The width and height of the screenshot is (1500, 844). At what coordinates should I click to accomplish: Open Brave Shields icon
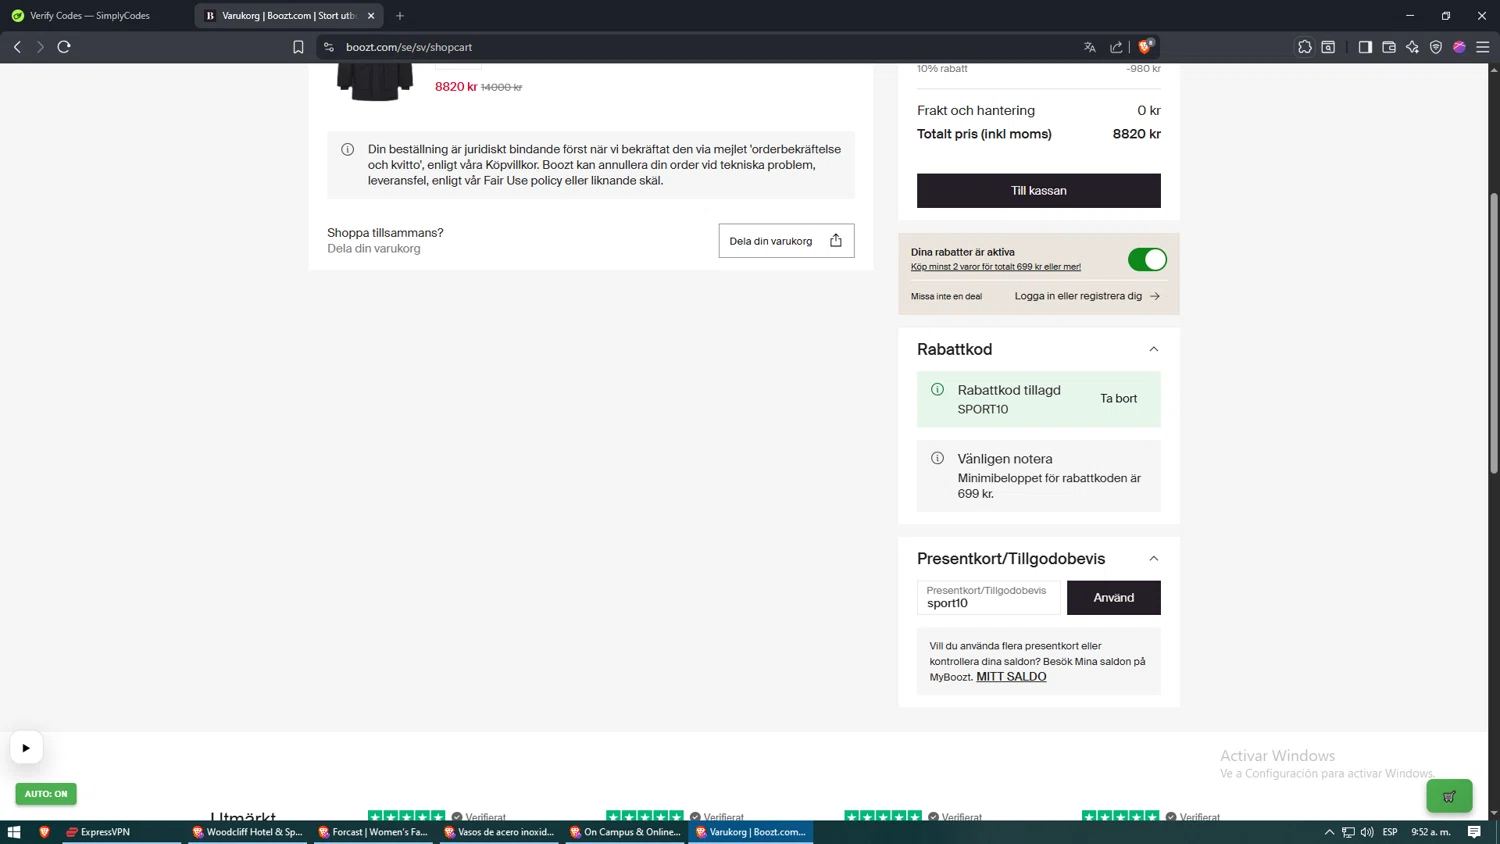(x=1146, y=46)
